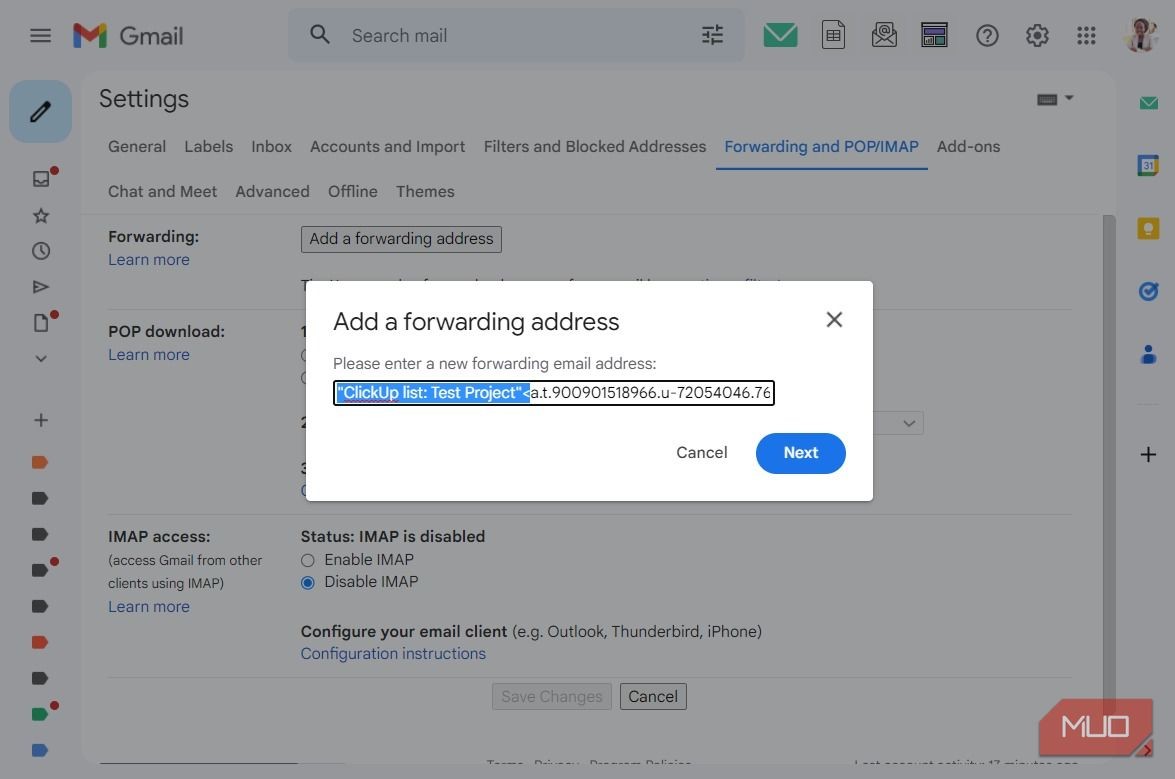Open Drafts page icon in sidebar
The width and height of the screenshot is (1175, 779).
tap(41, 323)
